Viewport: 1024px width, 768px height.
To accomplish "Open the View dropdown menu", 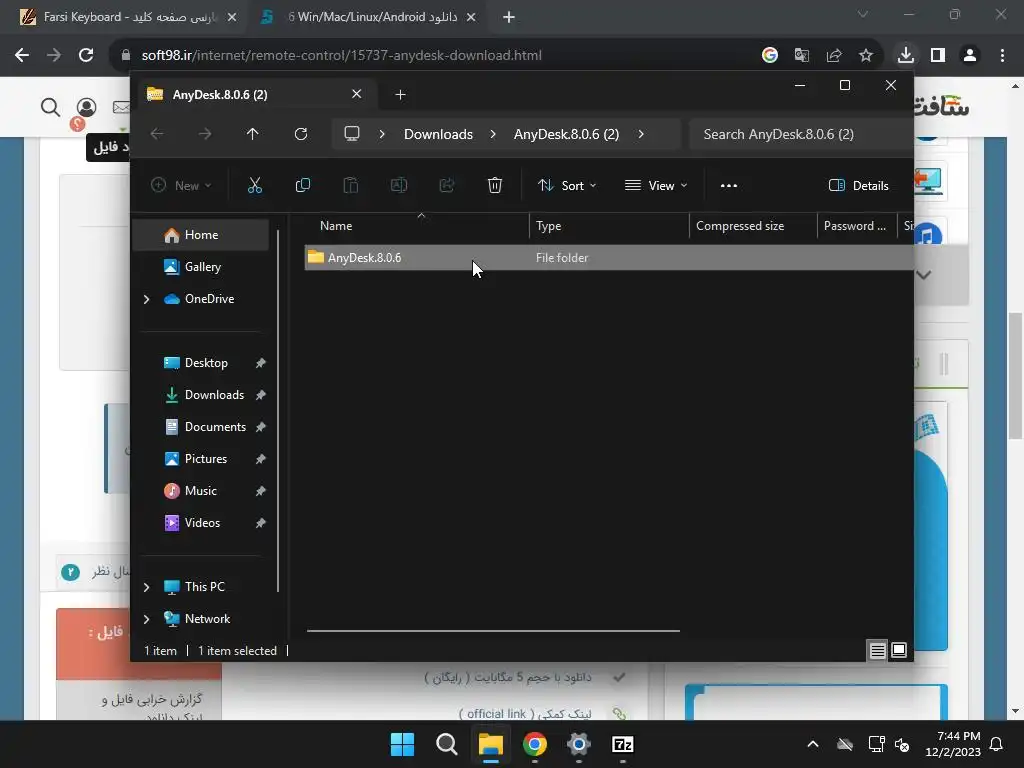I will pyautogui.click(x=656, y=185).
